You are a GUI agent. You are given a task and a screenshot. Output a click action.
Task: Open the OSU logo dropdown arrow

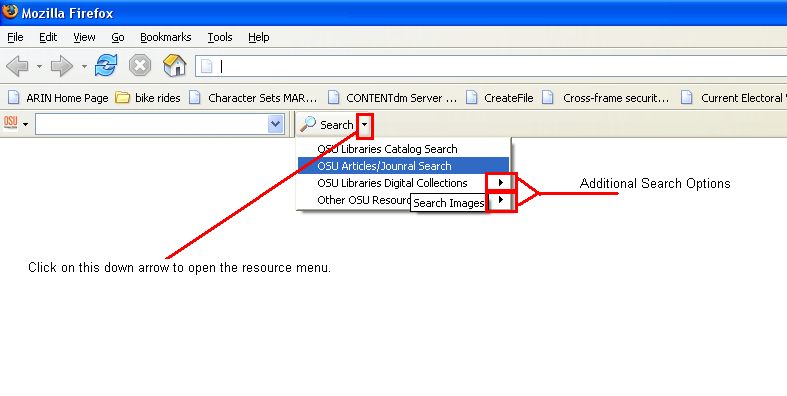[x=25, y=124]
